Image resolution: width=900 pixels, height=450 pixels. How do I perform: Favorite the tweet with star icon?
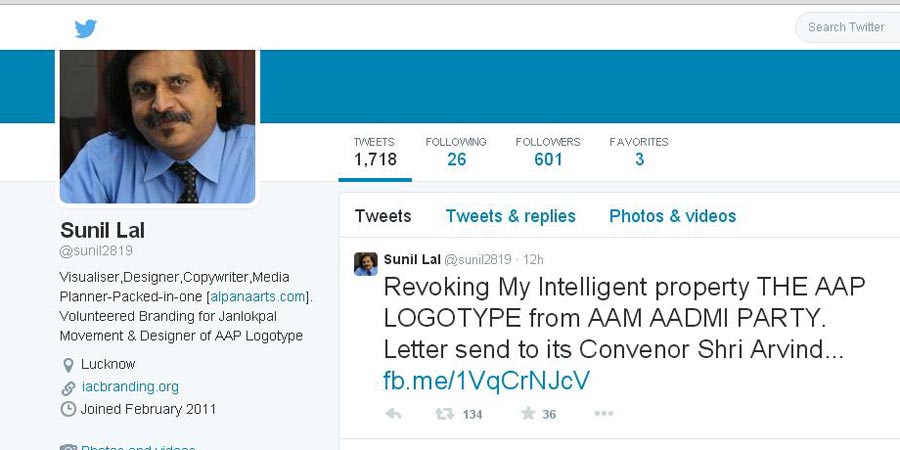[528, 414]
